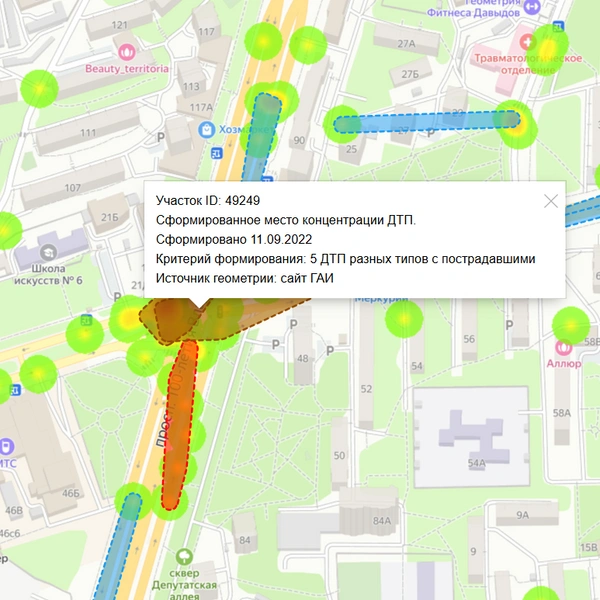Close the Участок ID 49249 popup

coord(551,201)
